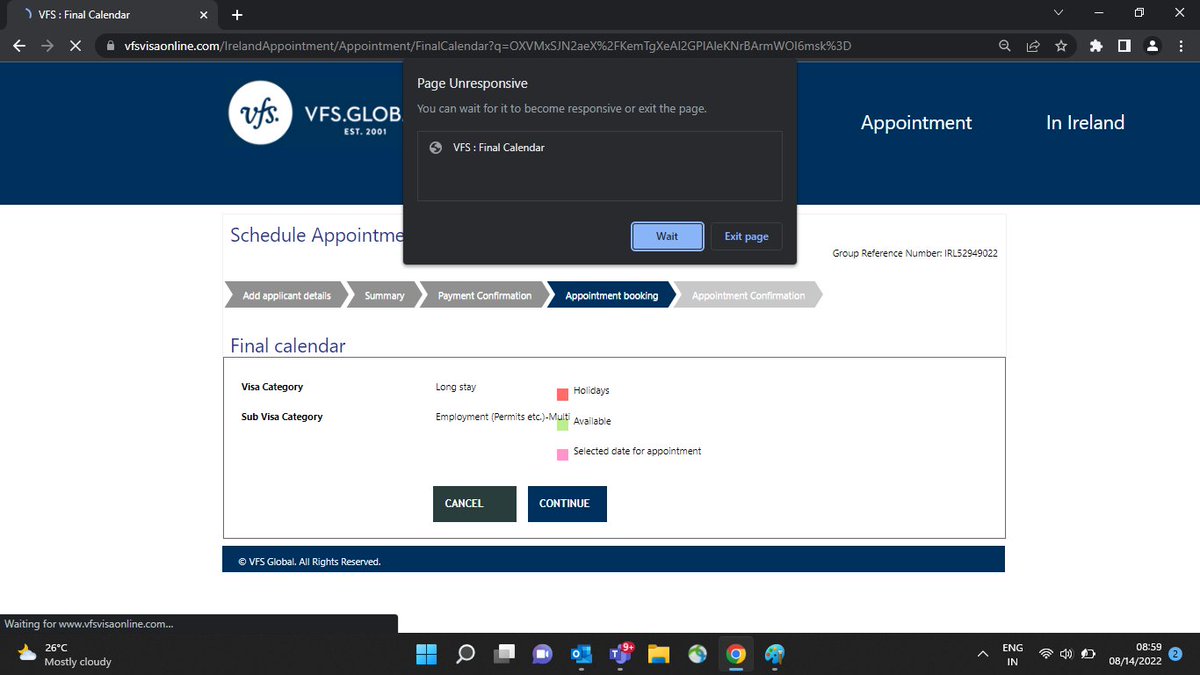Toggle the browser side panel icon

[x=1124, y=46]
